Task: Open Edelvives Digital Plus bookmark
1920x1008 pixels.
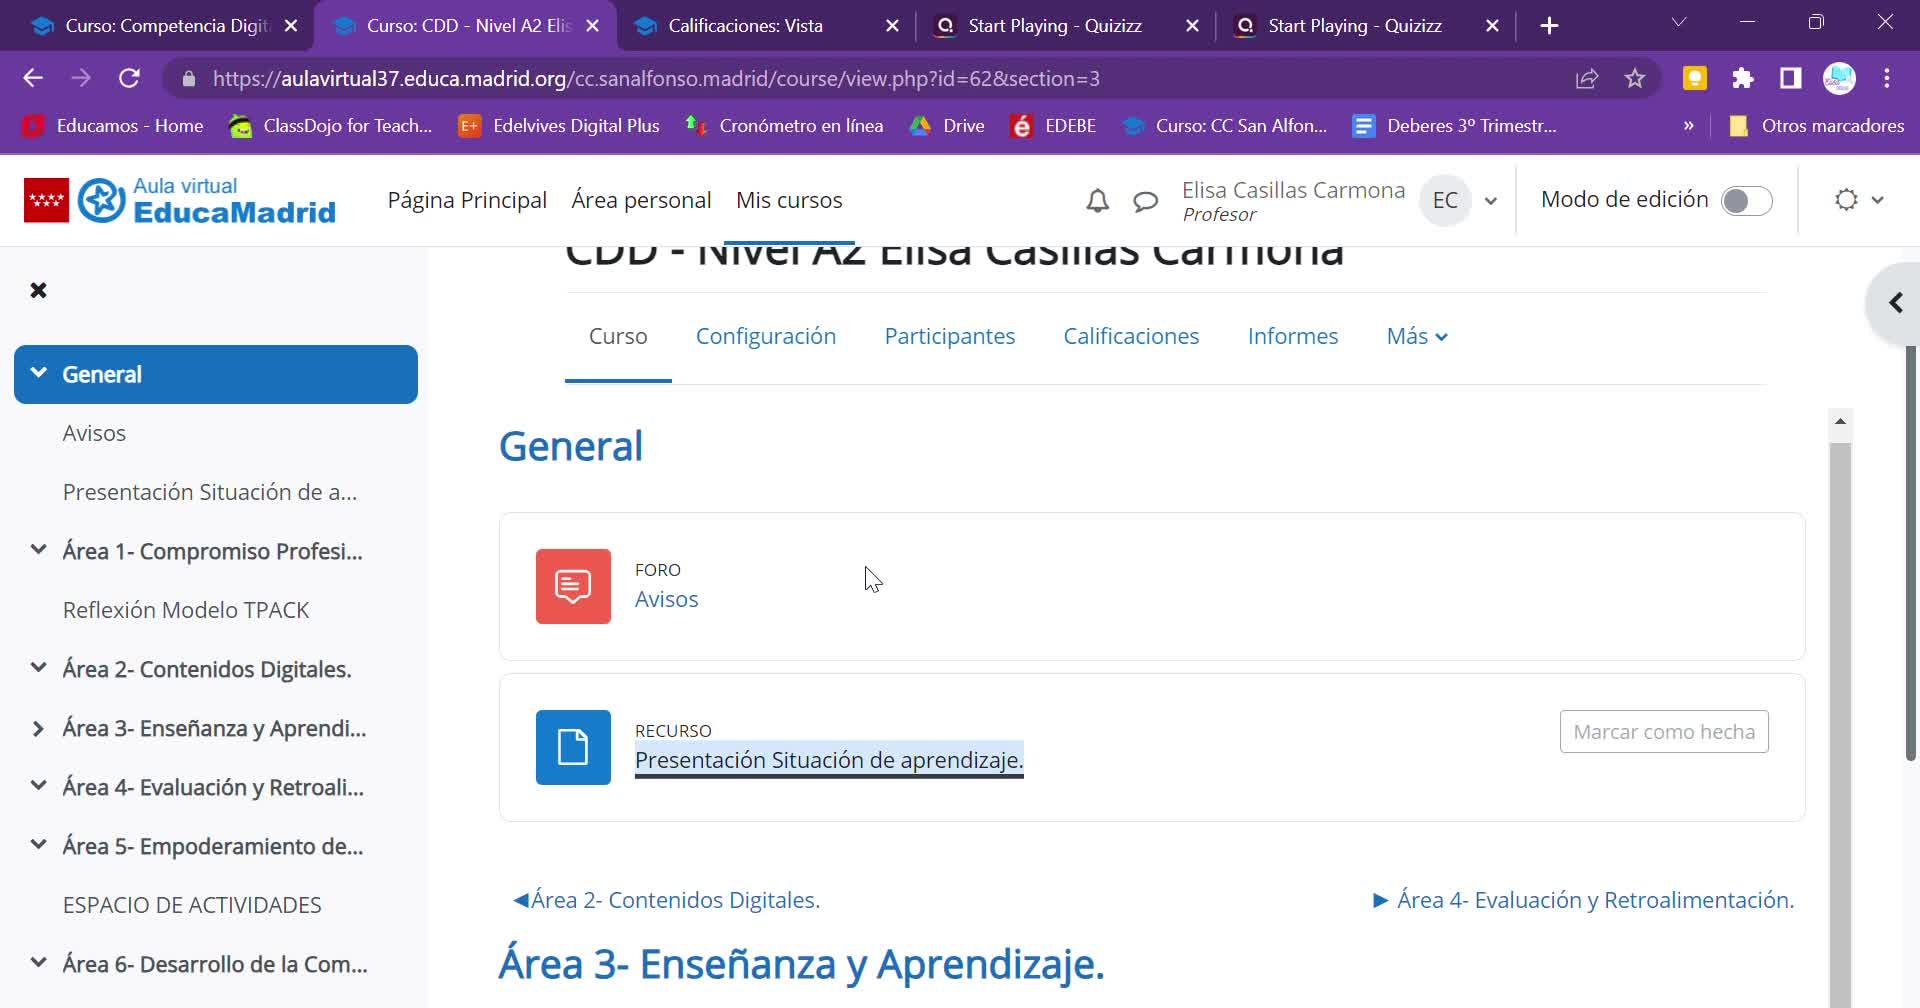Action: pyautogui.click(x=559, y=126)
